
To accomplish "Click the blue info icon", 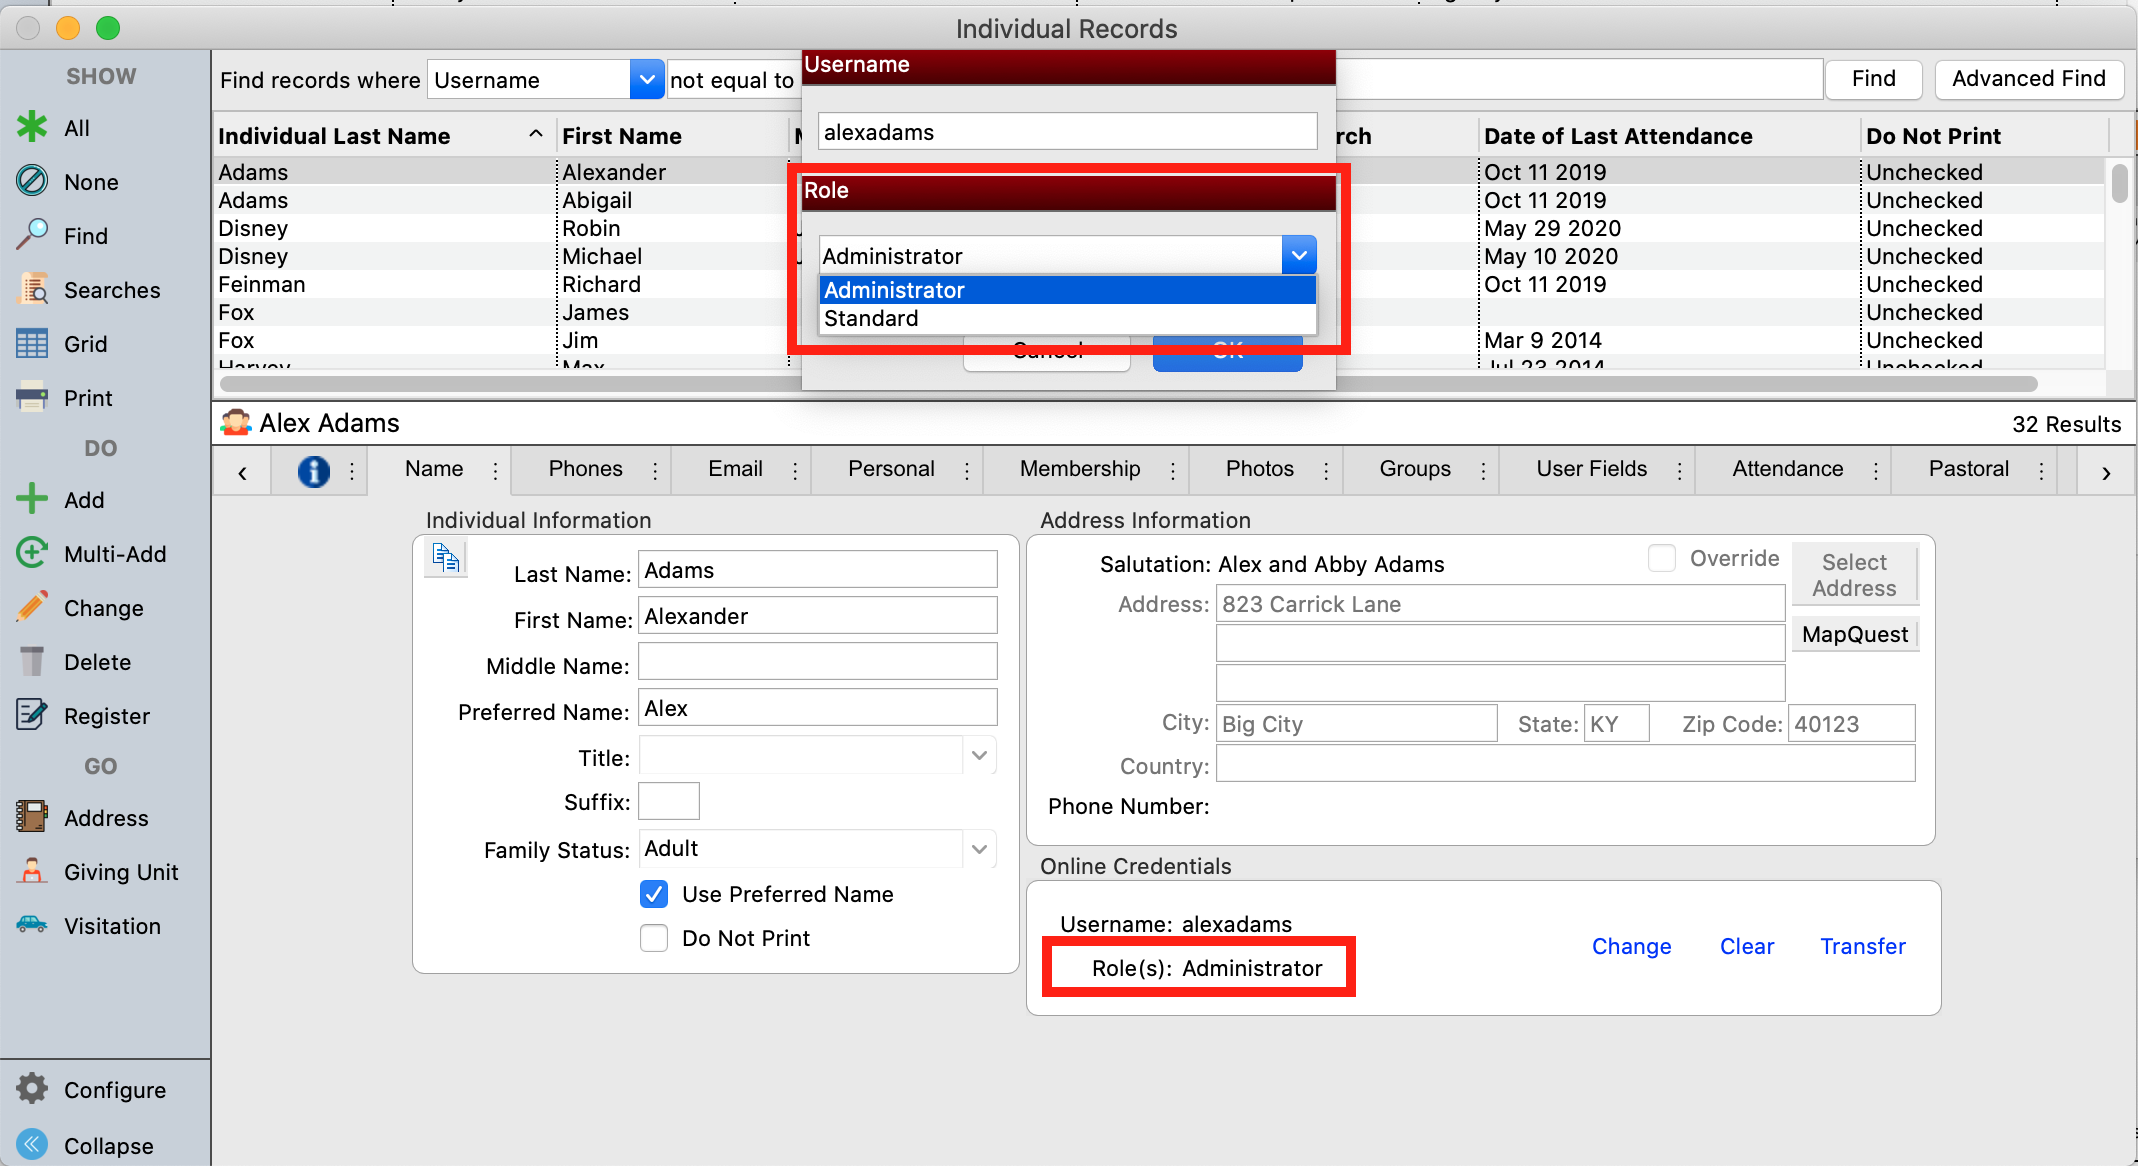I will click(313, 470).
